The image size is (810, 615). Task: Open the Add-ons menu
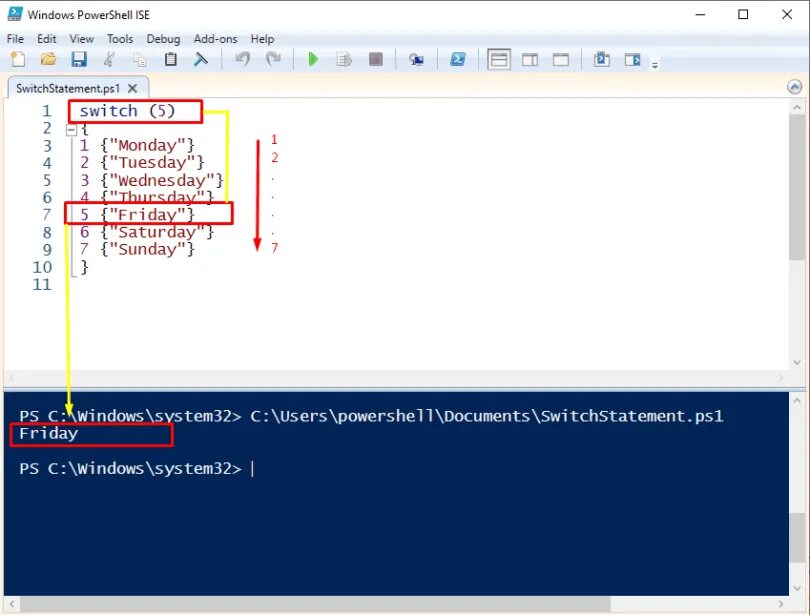[215, 39]
